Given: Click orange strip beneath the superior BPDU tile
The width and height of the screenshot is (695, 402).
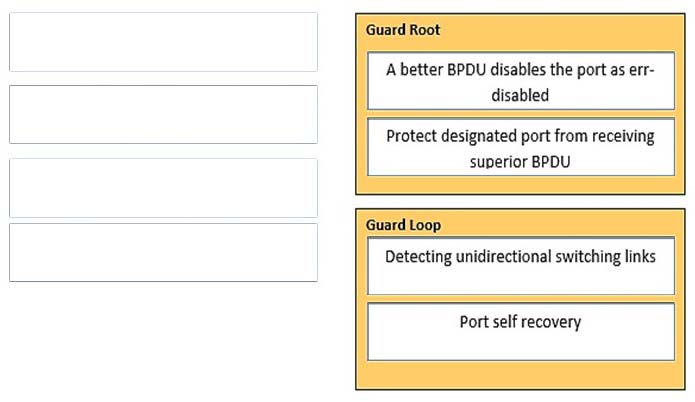Looking at the screenshot, I should click(520, 184).
